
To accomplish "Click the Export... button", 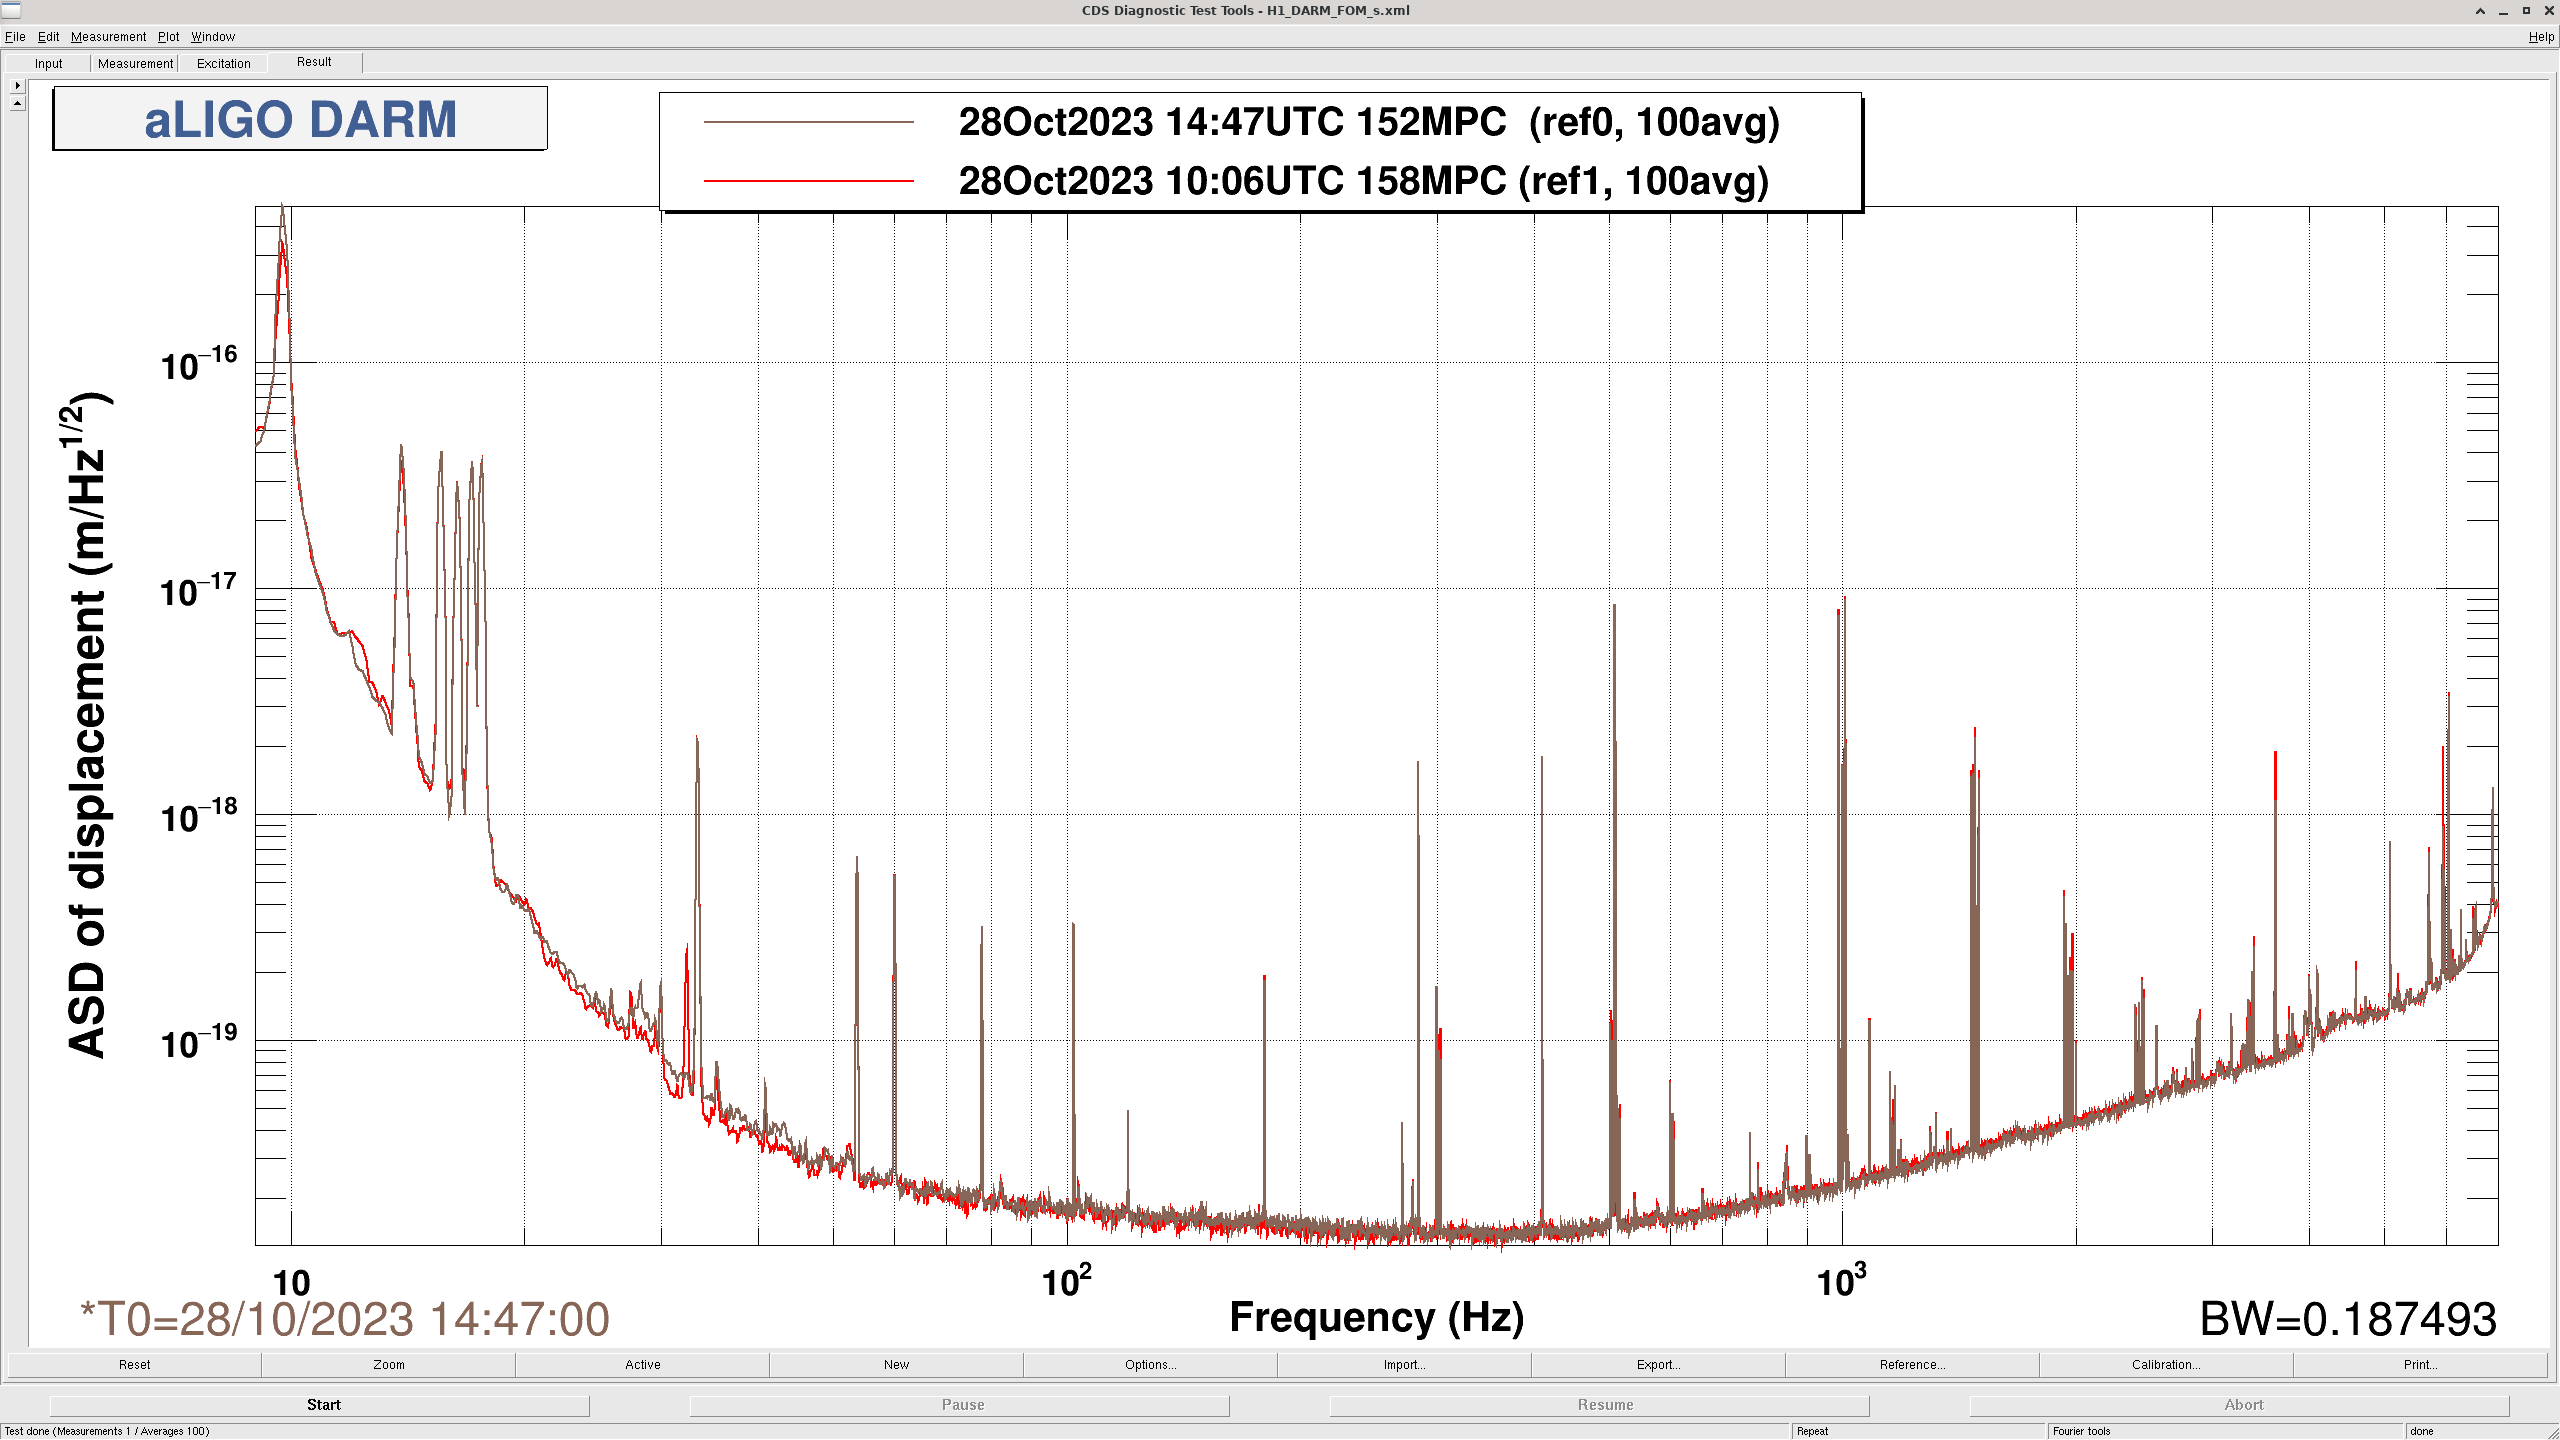I will click(x=1658, y=1365).
